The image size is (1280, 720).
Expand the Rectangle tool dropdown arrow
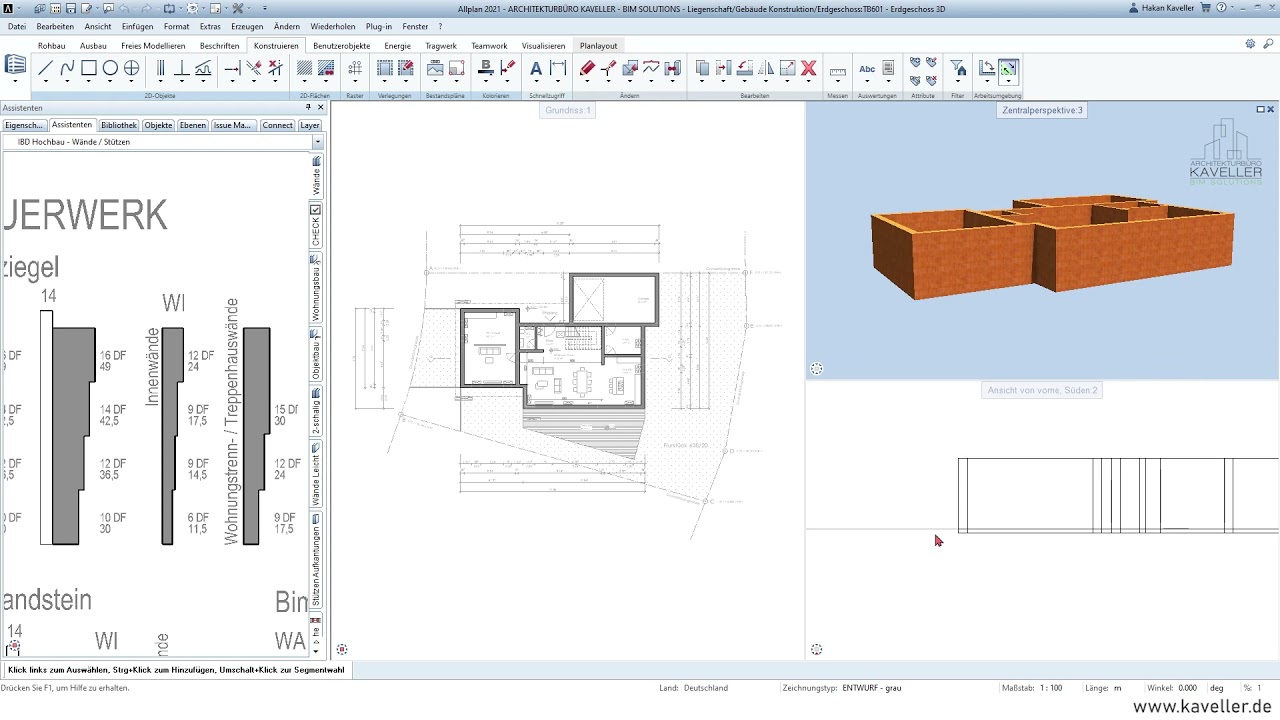point(89,83)
